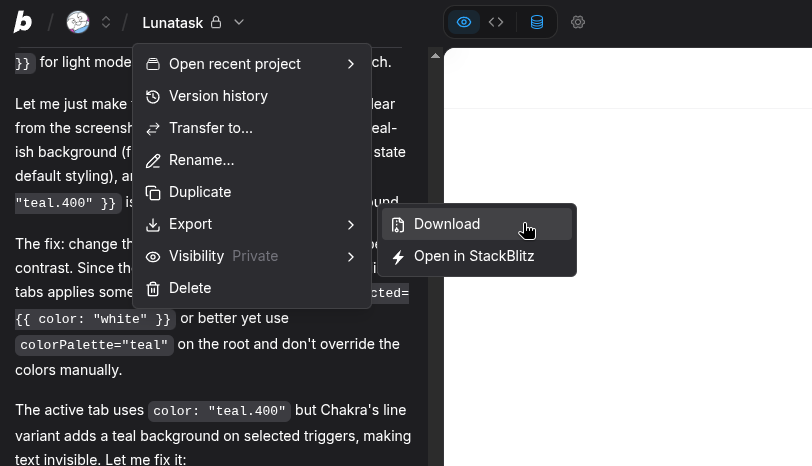Click the Export download-arrow icon
The height and width of the screenshot is (466, 812).
[153, 225]
